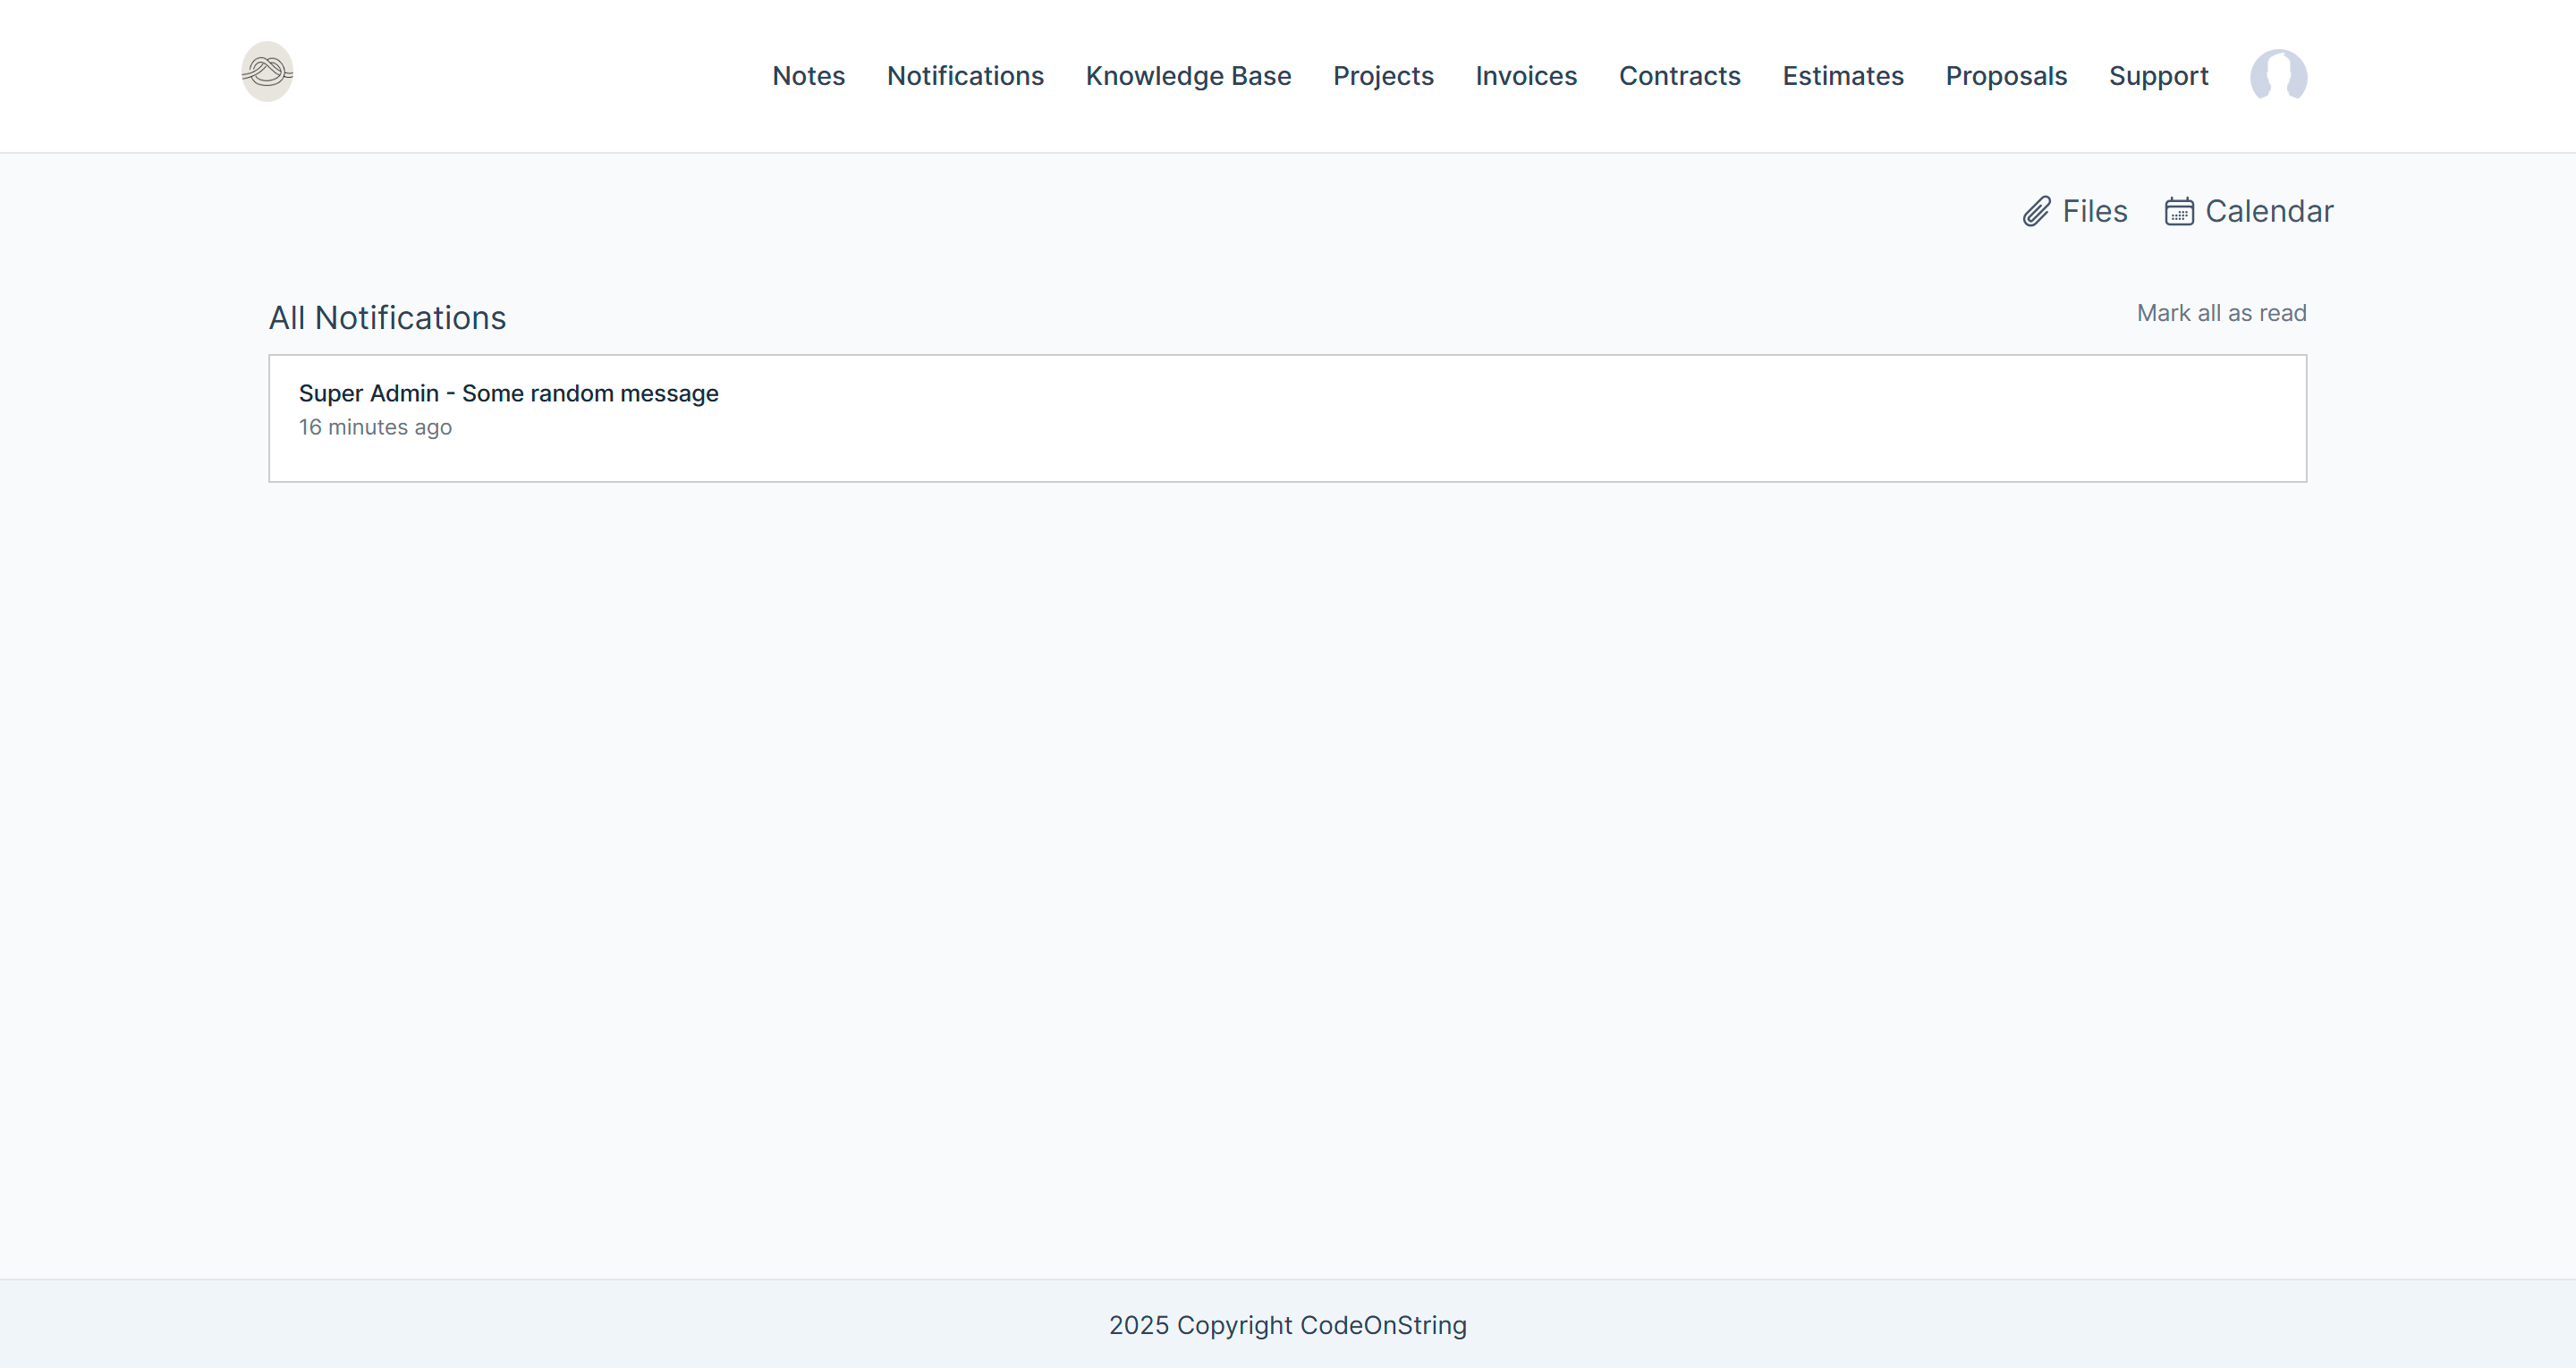Open the Invoices section
This screenshot has width=2576, height=1368.
1526,76
